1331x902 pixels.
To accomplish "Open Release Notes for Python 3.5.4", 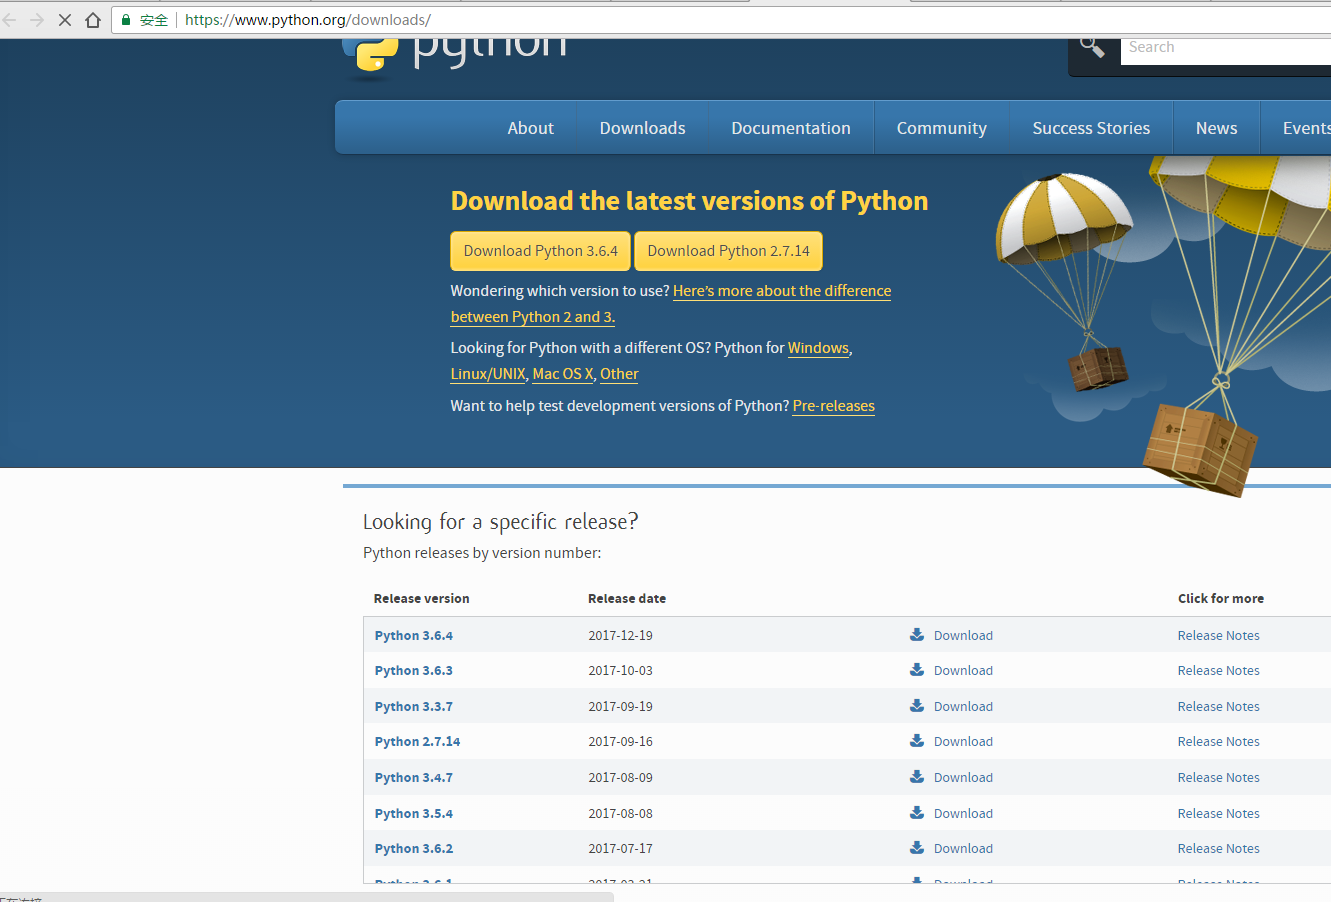I will point(1218,813).
